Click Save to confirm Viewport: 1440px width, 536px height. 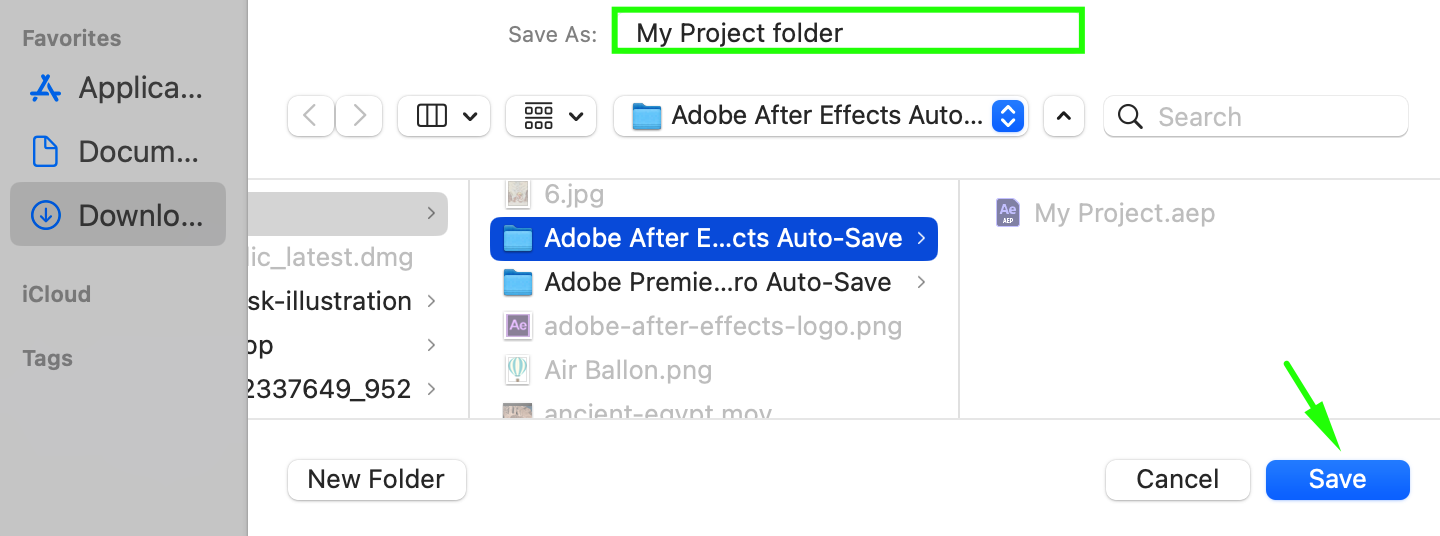tap(1337, 480)
